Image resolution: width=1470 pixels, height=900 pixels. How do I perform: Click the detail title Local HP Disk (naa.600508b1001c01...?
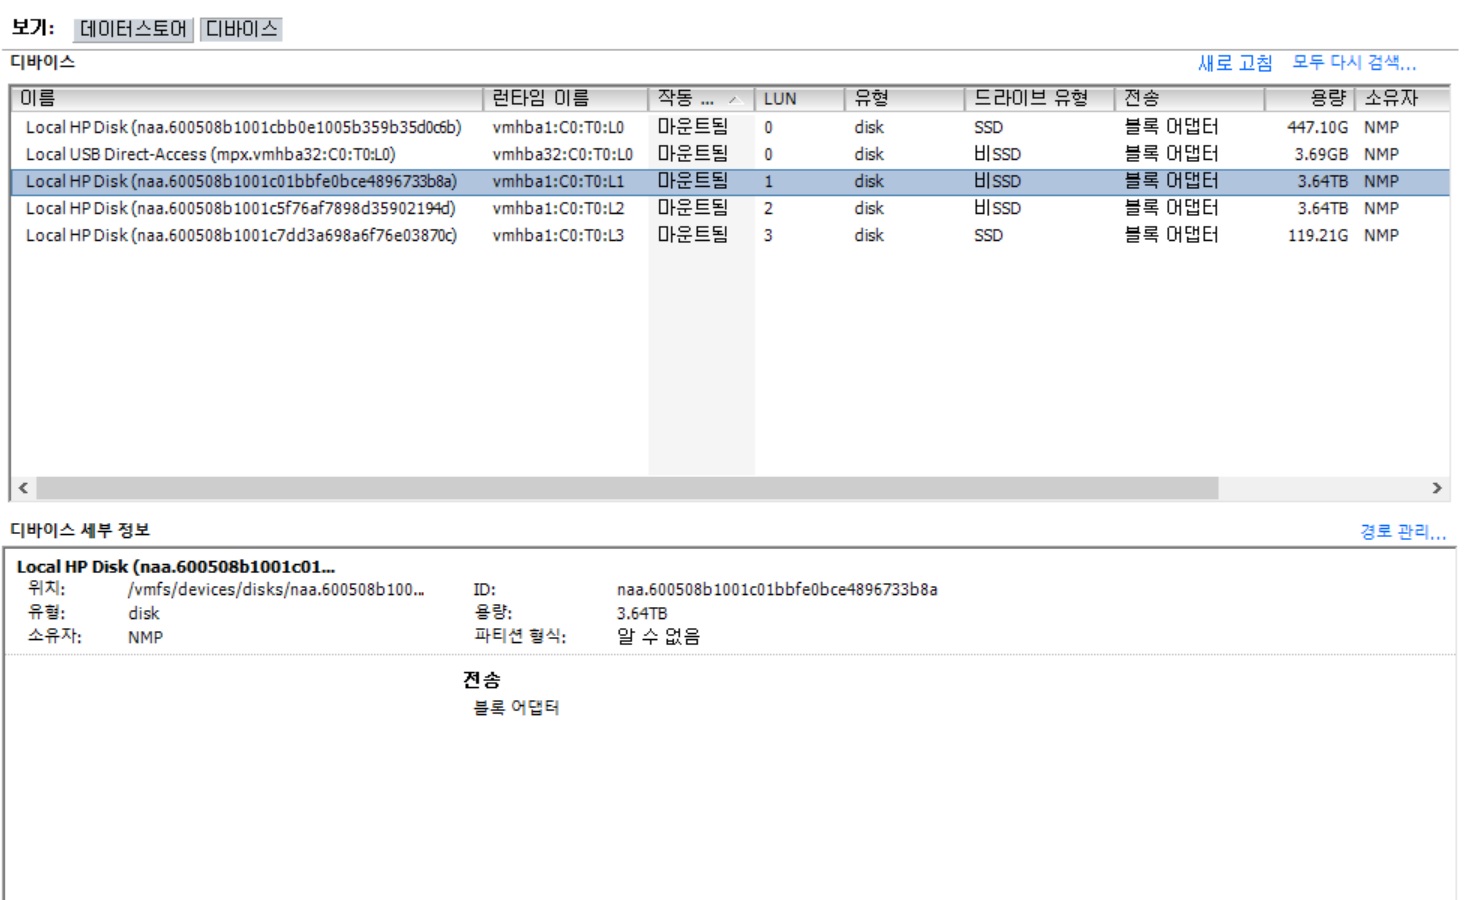pos(175,567)
